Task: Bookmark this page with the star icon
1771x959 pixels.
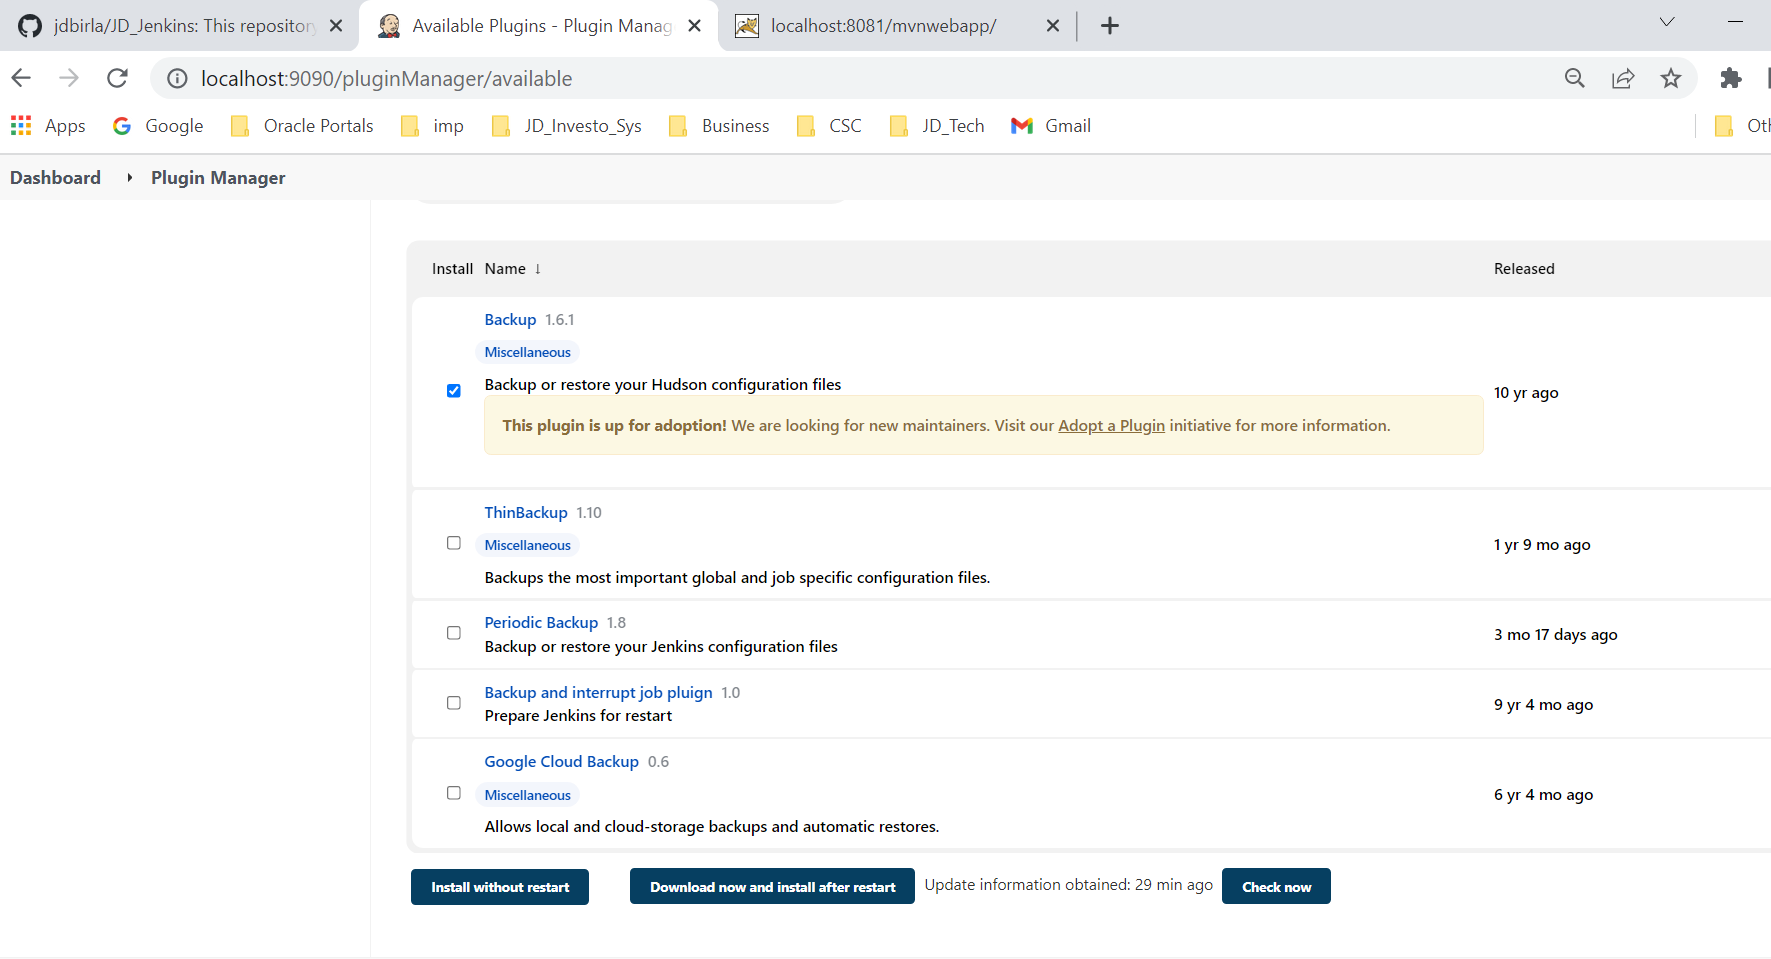Action: [1671, 78]
